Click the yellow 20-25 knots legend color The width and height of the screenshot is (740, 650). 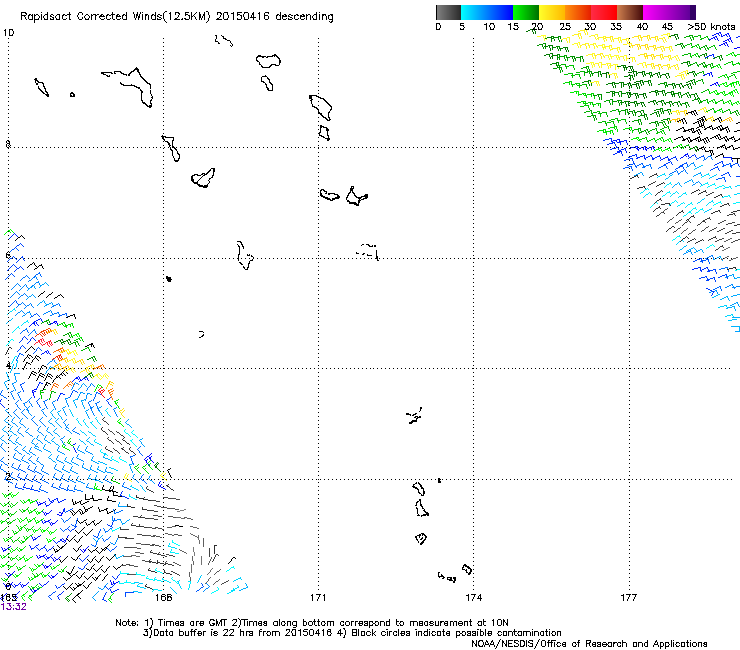tap(552, 12)
